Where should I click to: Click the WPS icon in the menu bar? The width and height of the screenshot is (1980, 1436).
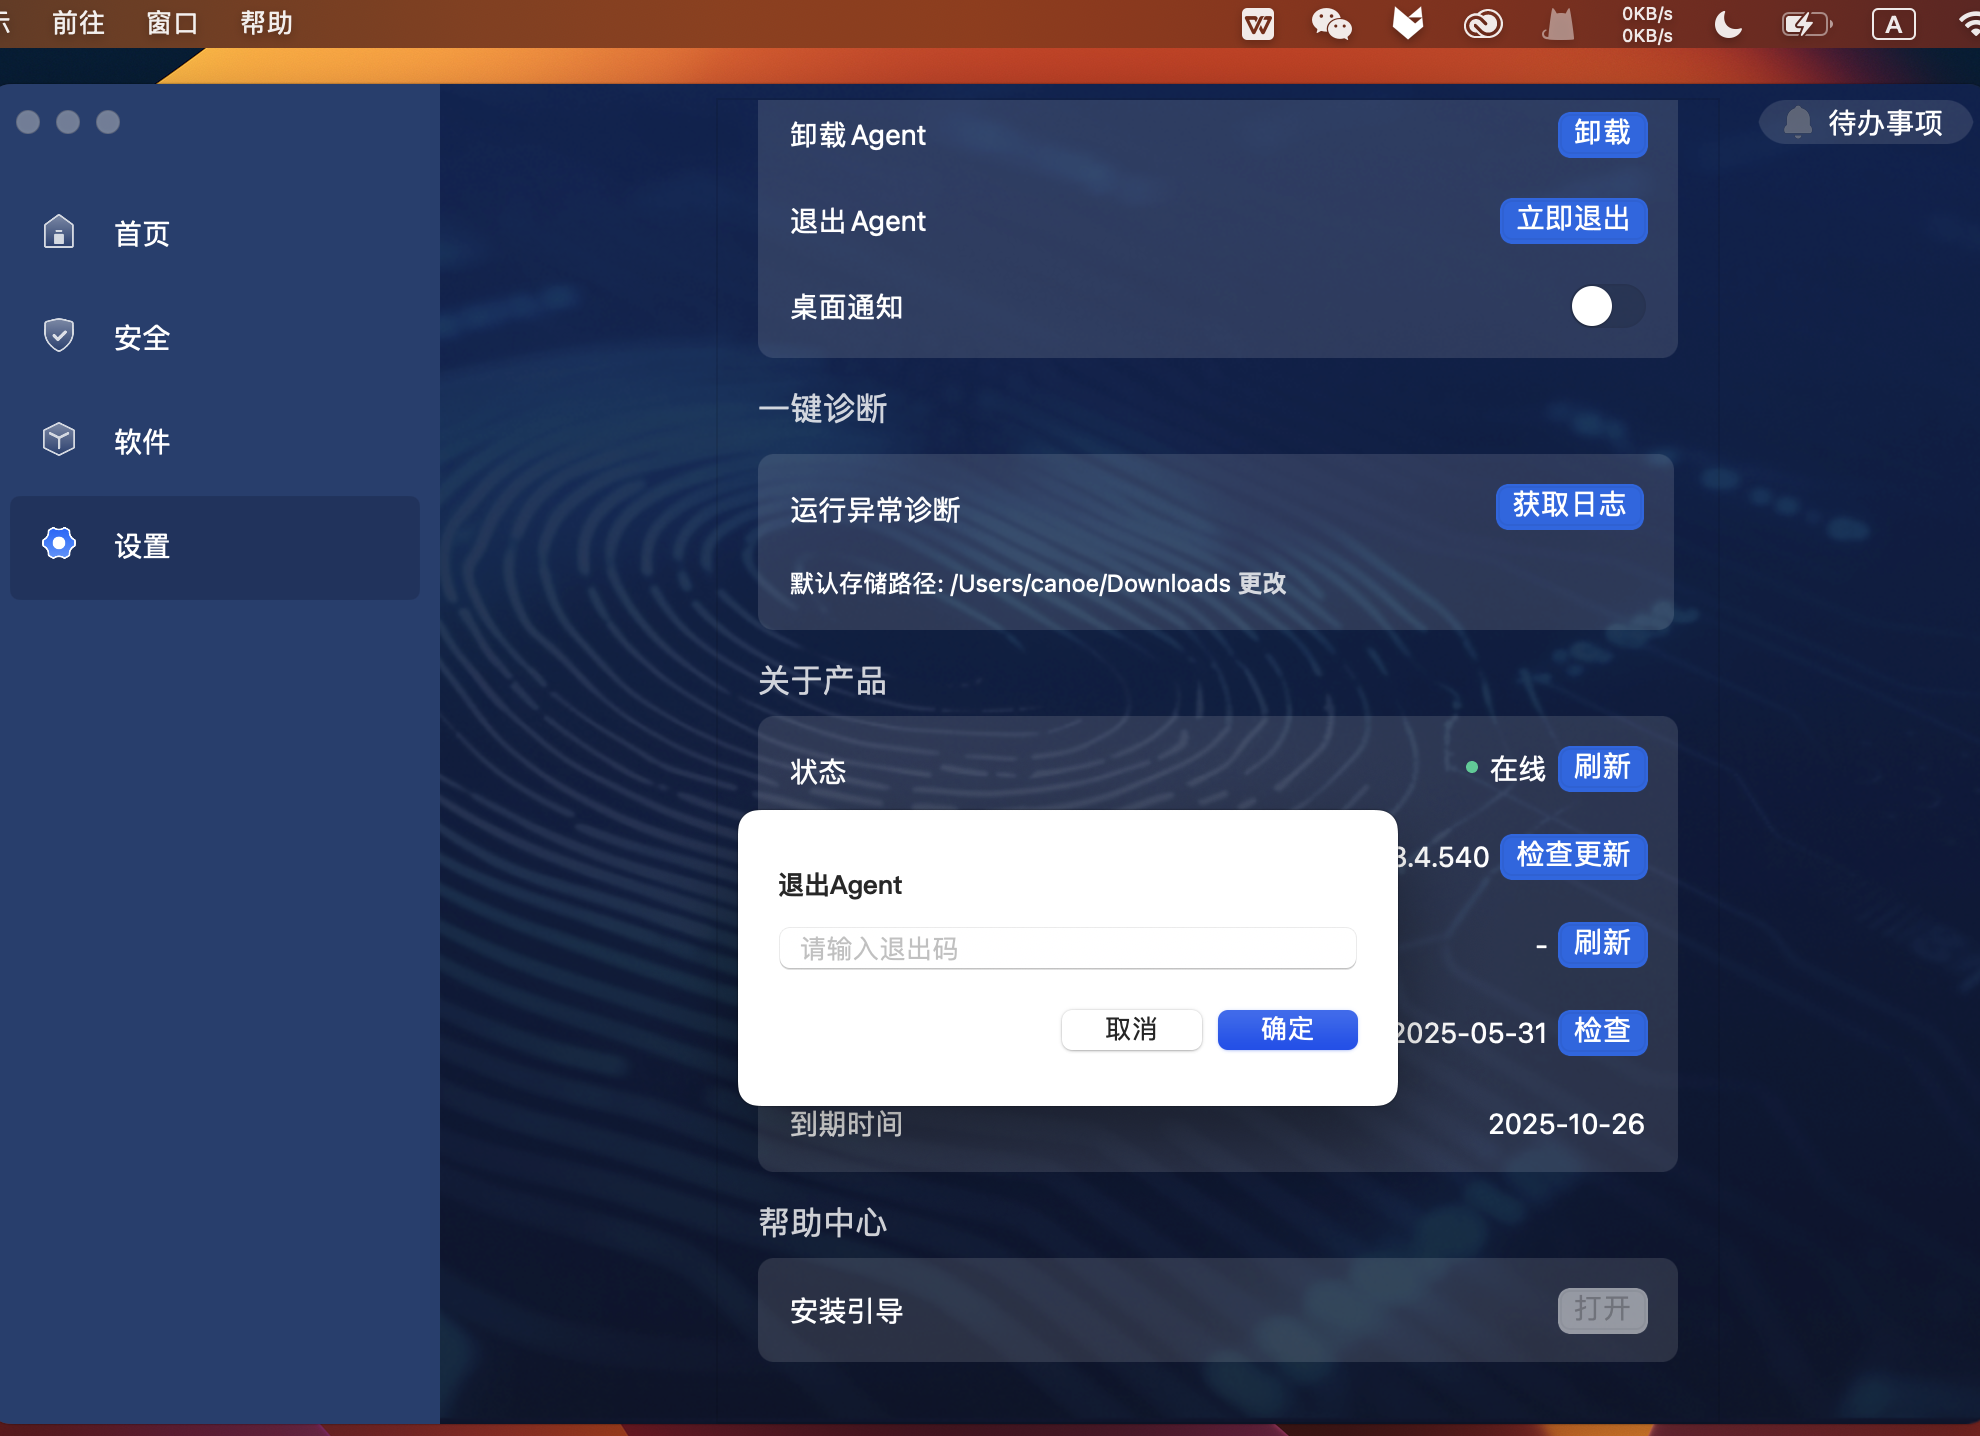click(x=1257, y=24)
